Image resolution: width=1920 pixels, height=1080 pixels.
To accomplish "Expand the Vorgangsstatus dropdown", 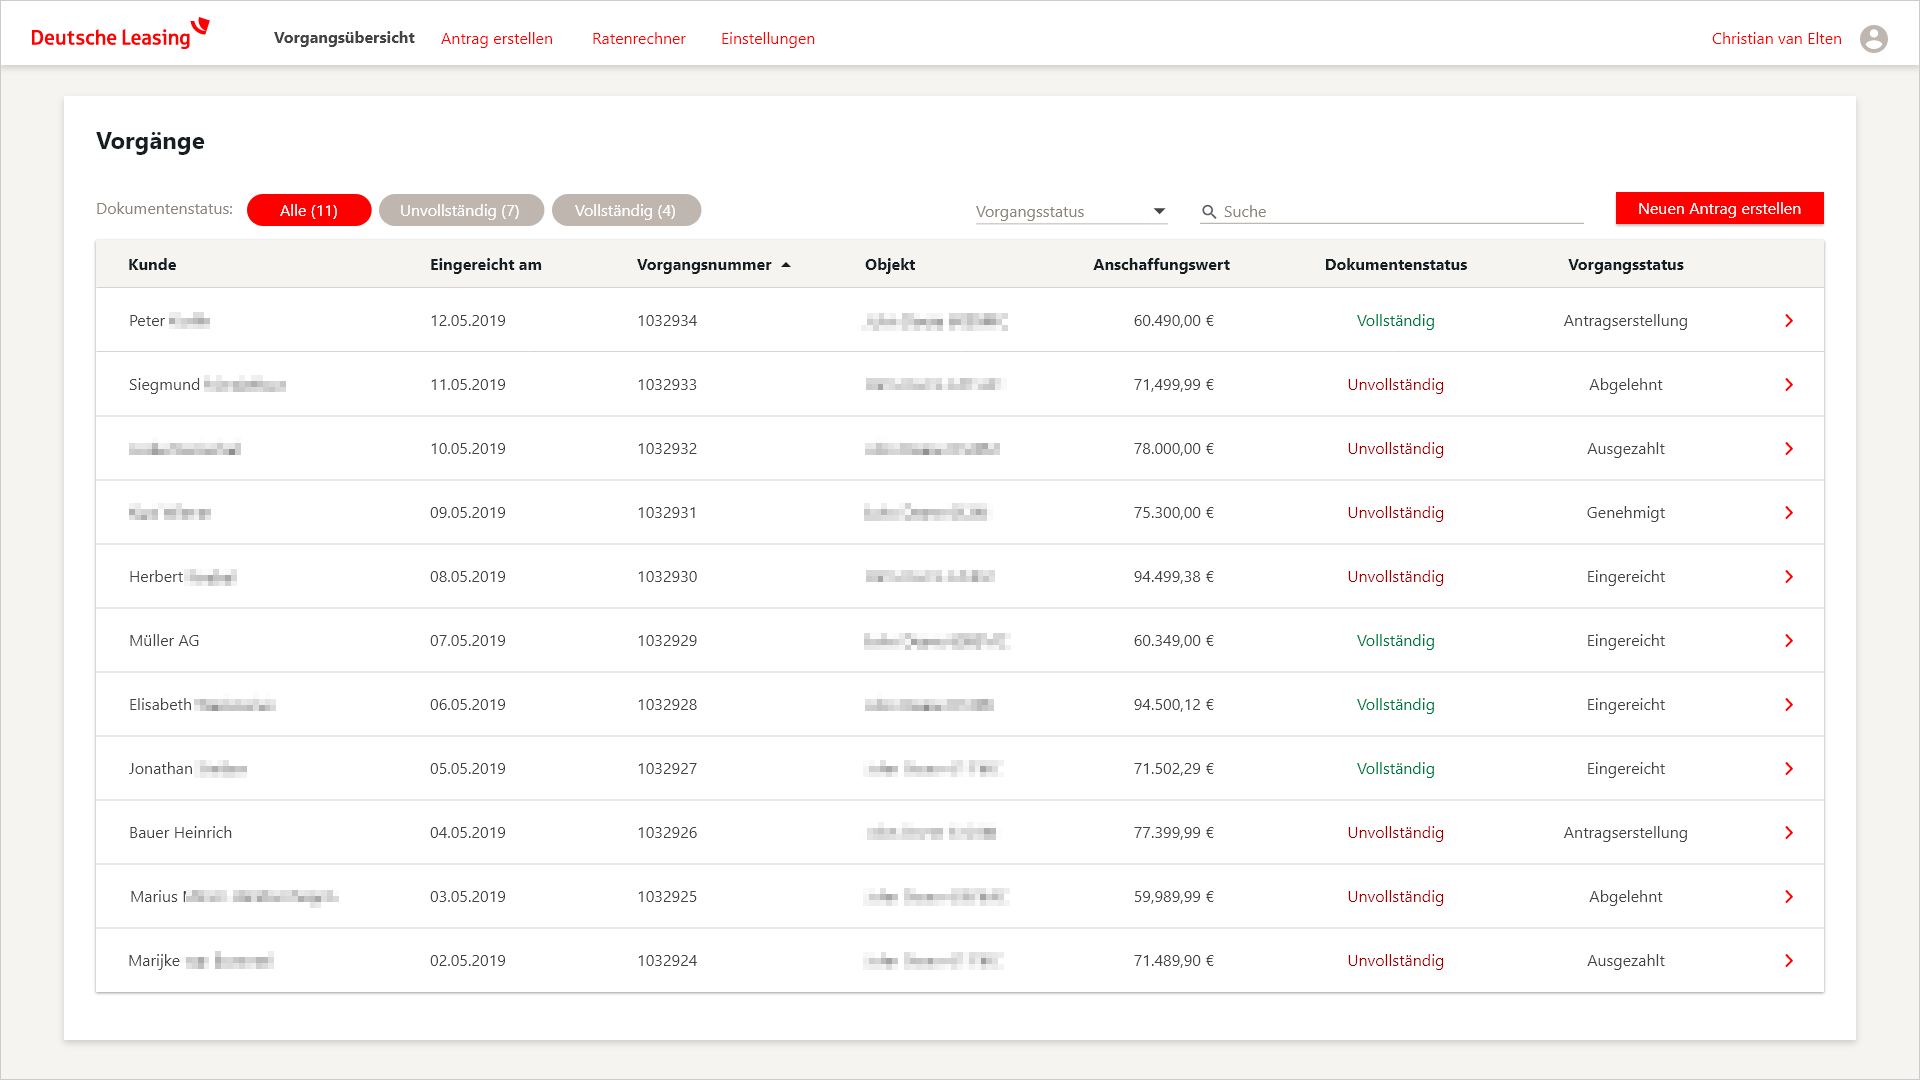I will click(1060, 212).
